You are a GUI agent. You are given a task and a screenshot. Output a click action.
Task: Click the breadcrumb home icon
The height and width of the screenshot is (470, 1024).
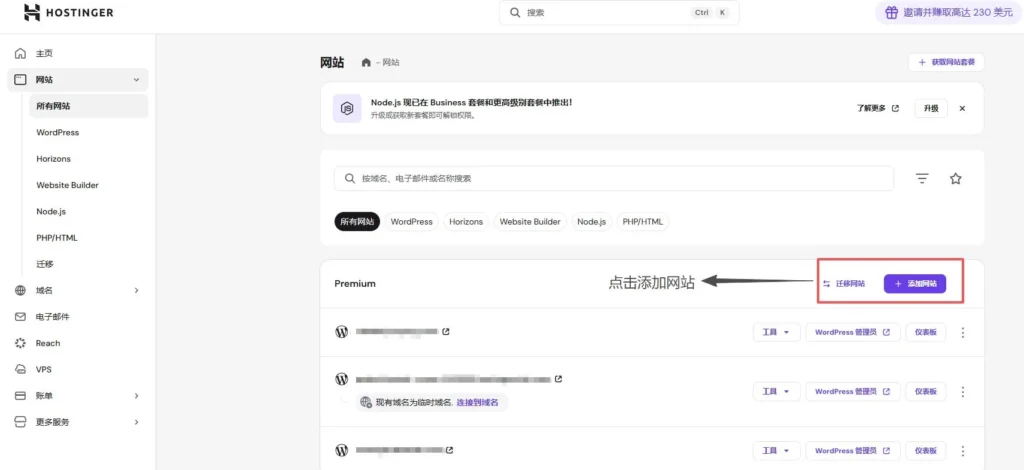(366, 63)
